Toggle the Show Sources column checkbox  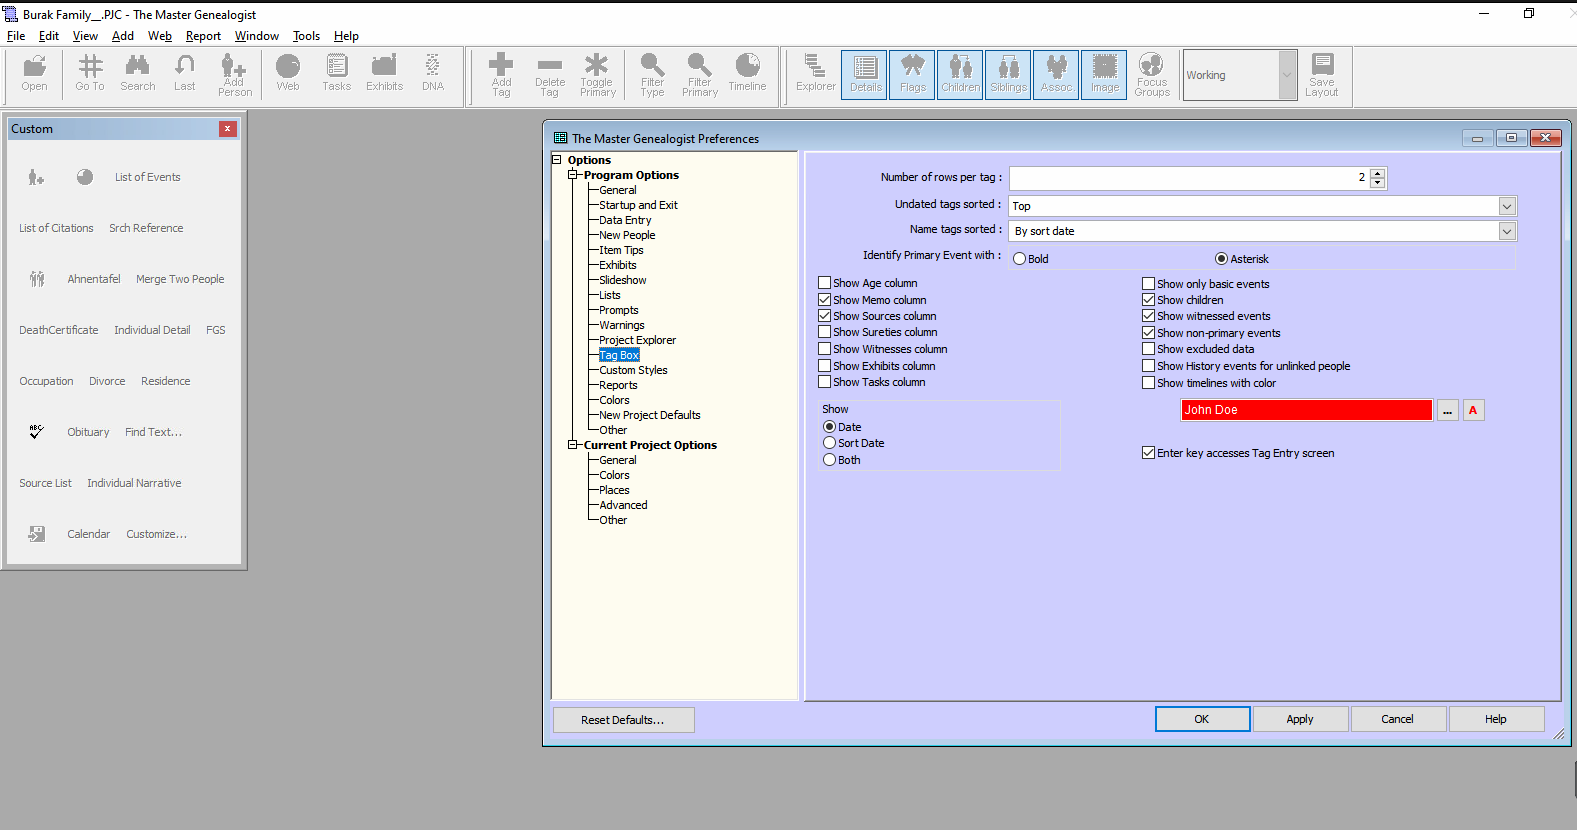click(825, 316)
